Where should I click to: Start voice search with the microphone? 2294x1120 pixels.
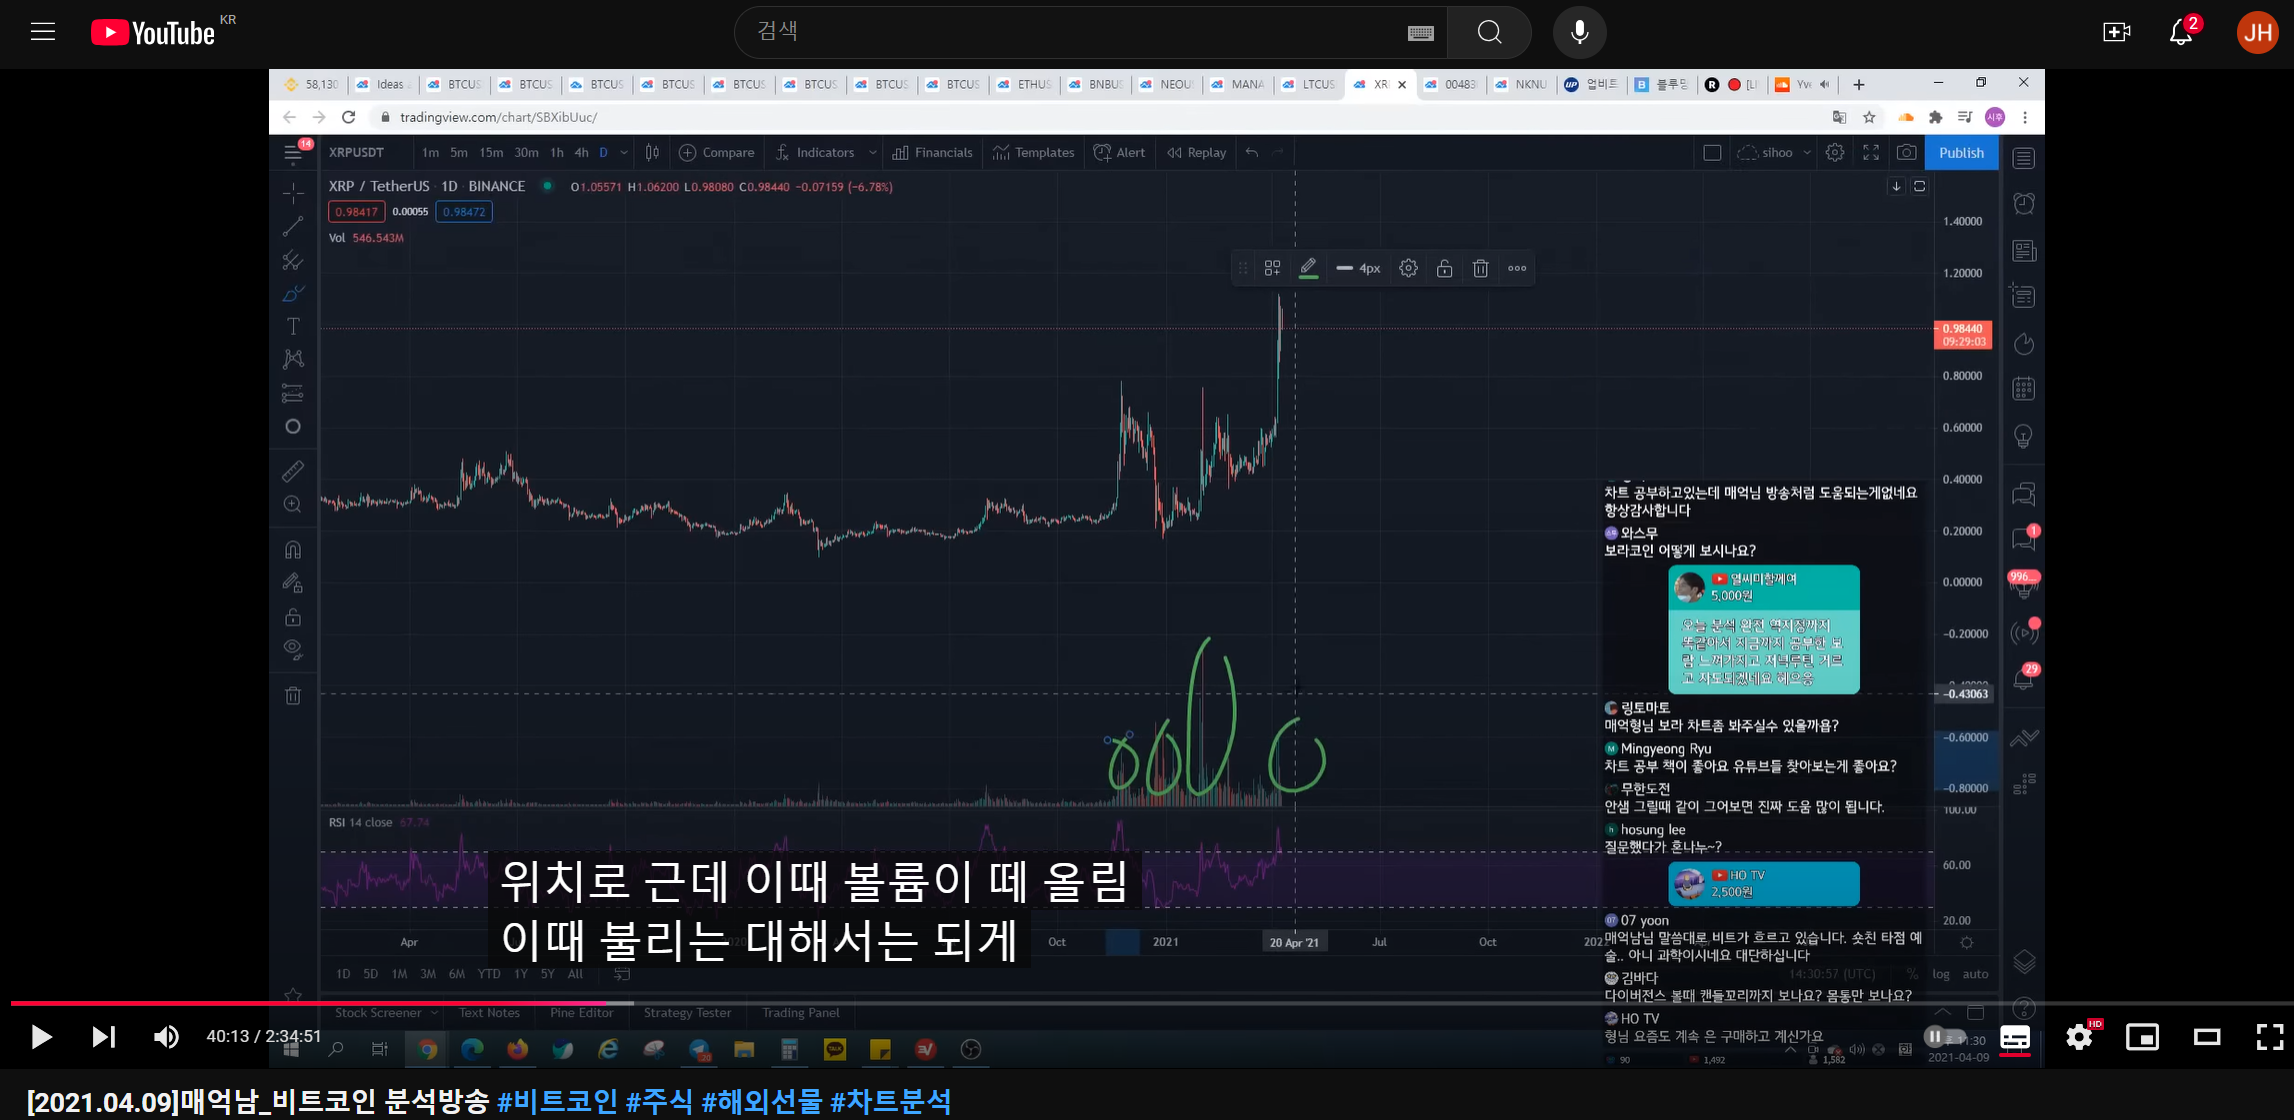coord(1579,32)
